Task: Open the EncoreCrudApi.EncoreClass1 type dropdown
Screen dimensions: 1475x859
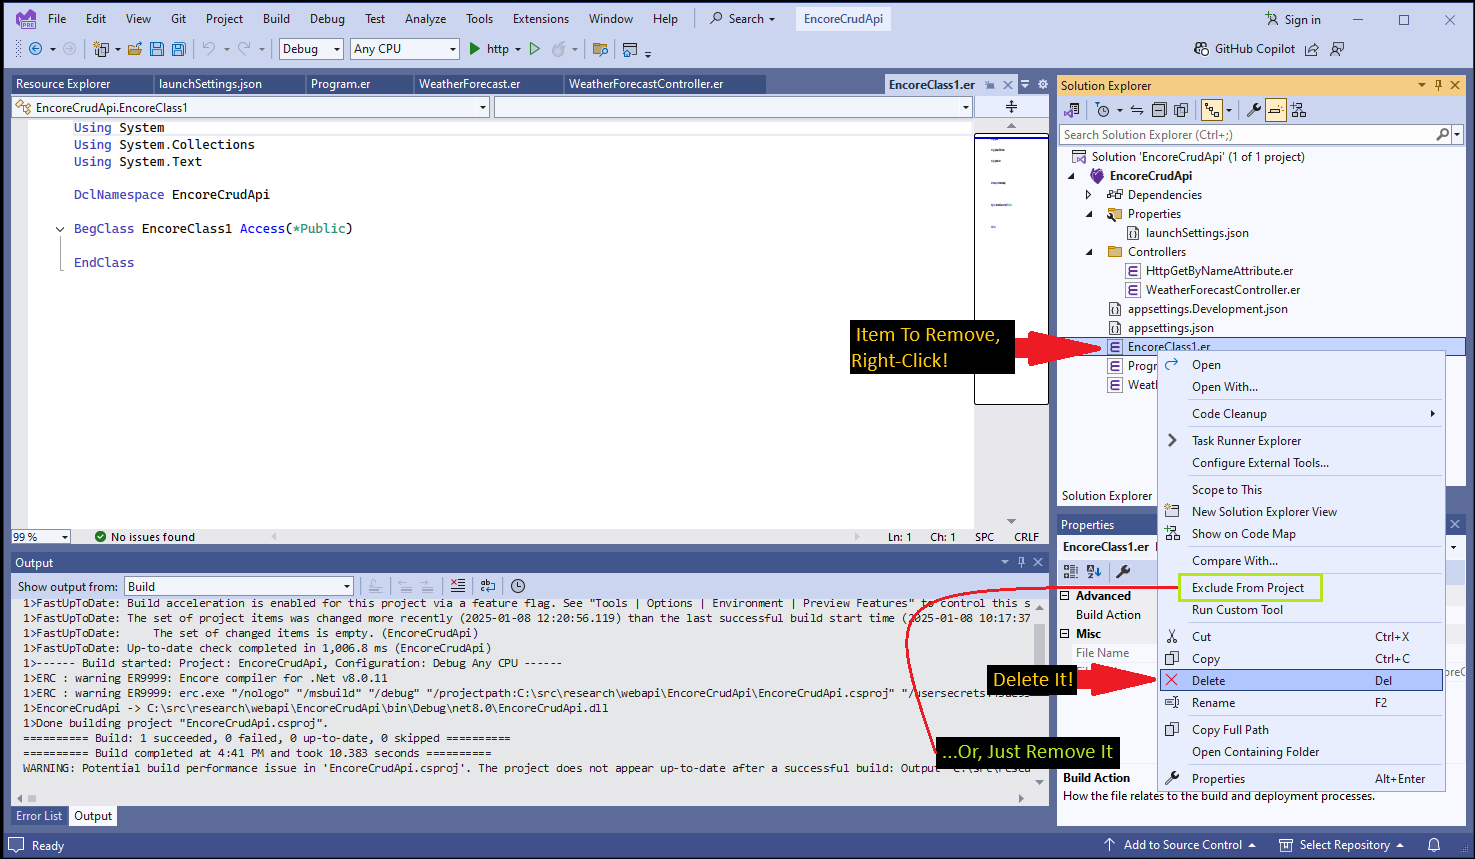Action: pyautogui.click(x=251, y=107)
